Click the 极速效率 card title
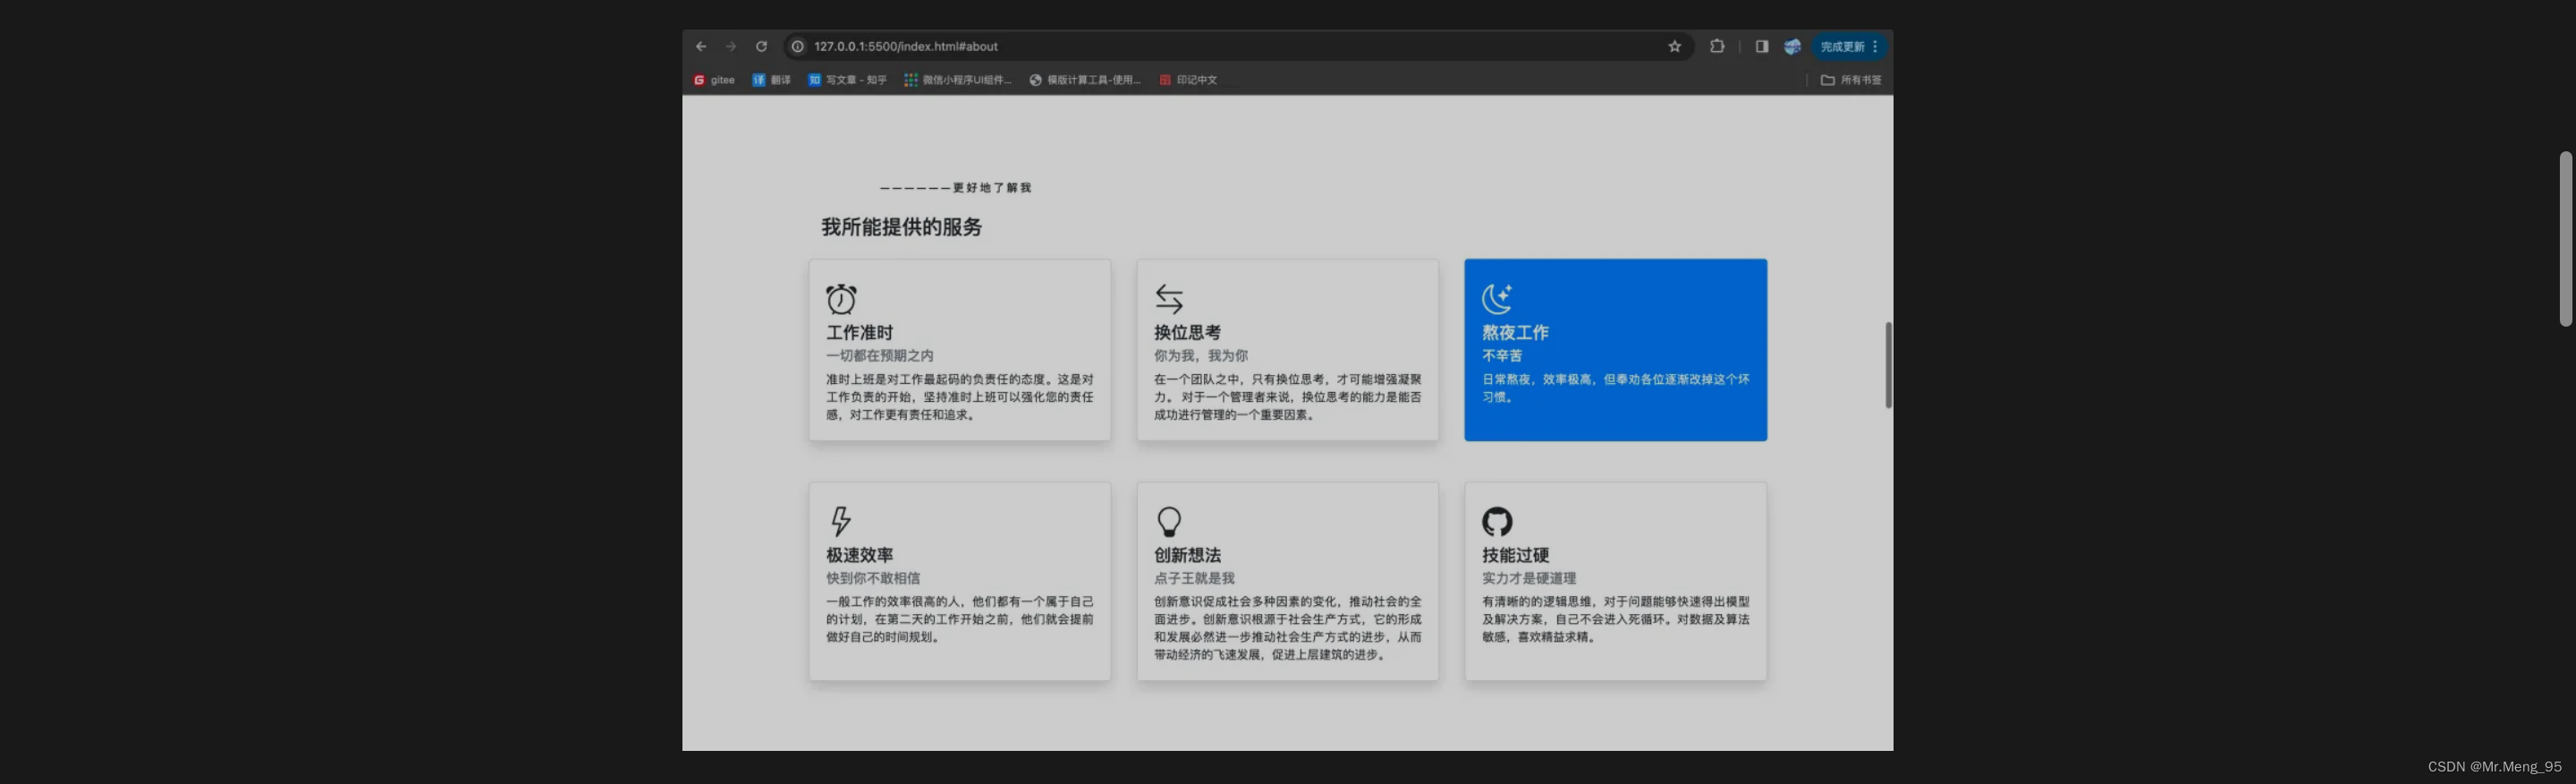Image resolution: width=2576 pixels, height=784 pixels. coord(859,555)
